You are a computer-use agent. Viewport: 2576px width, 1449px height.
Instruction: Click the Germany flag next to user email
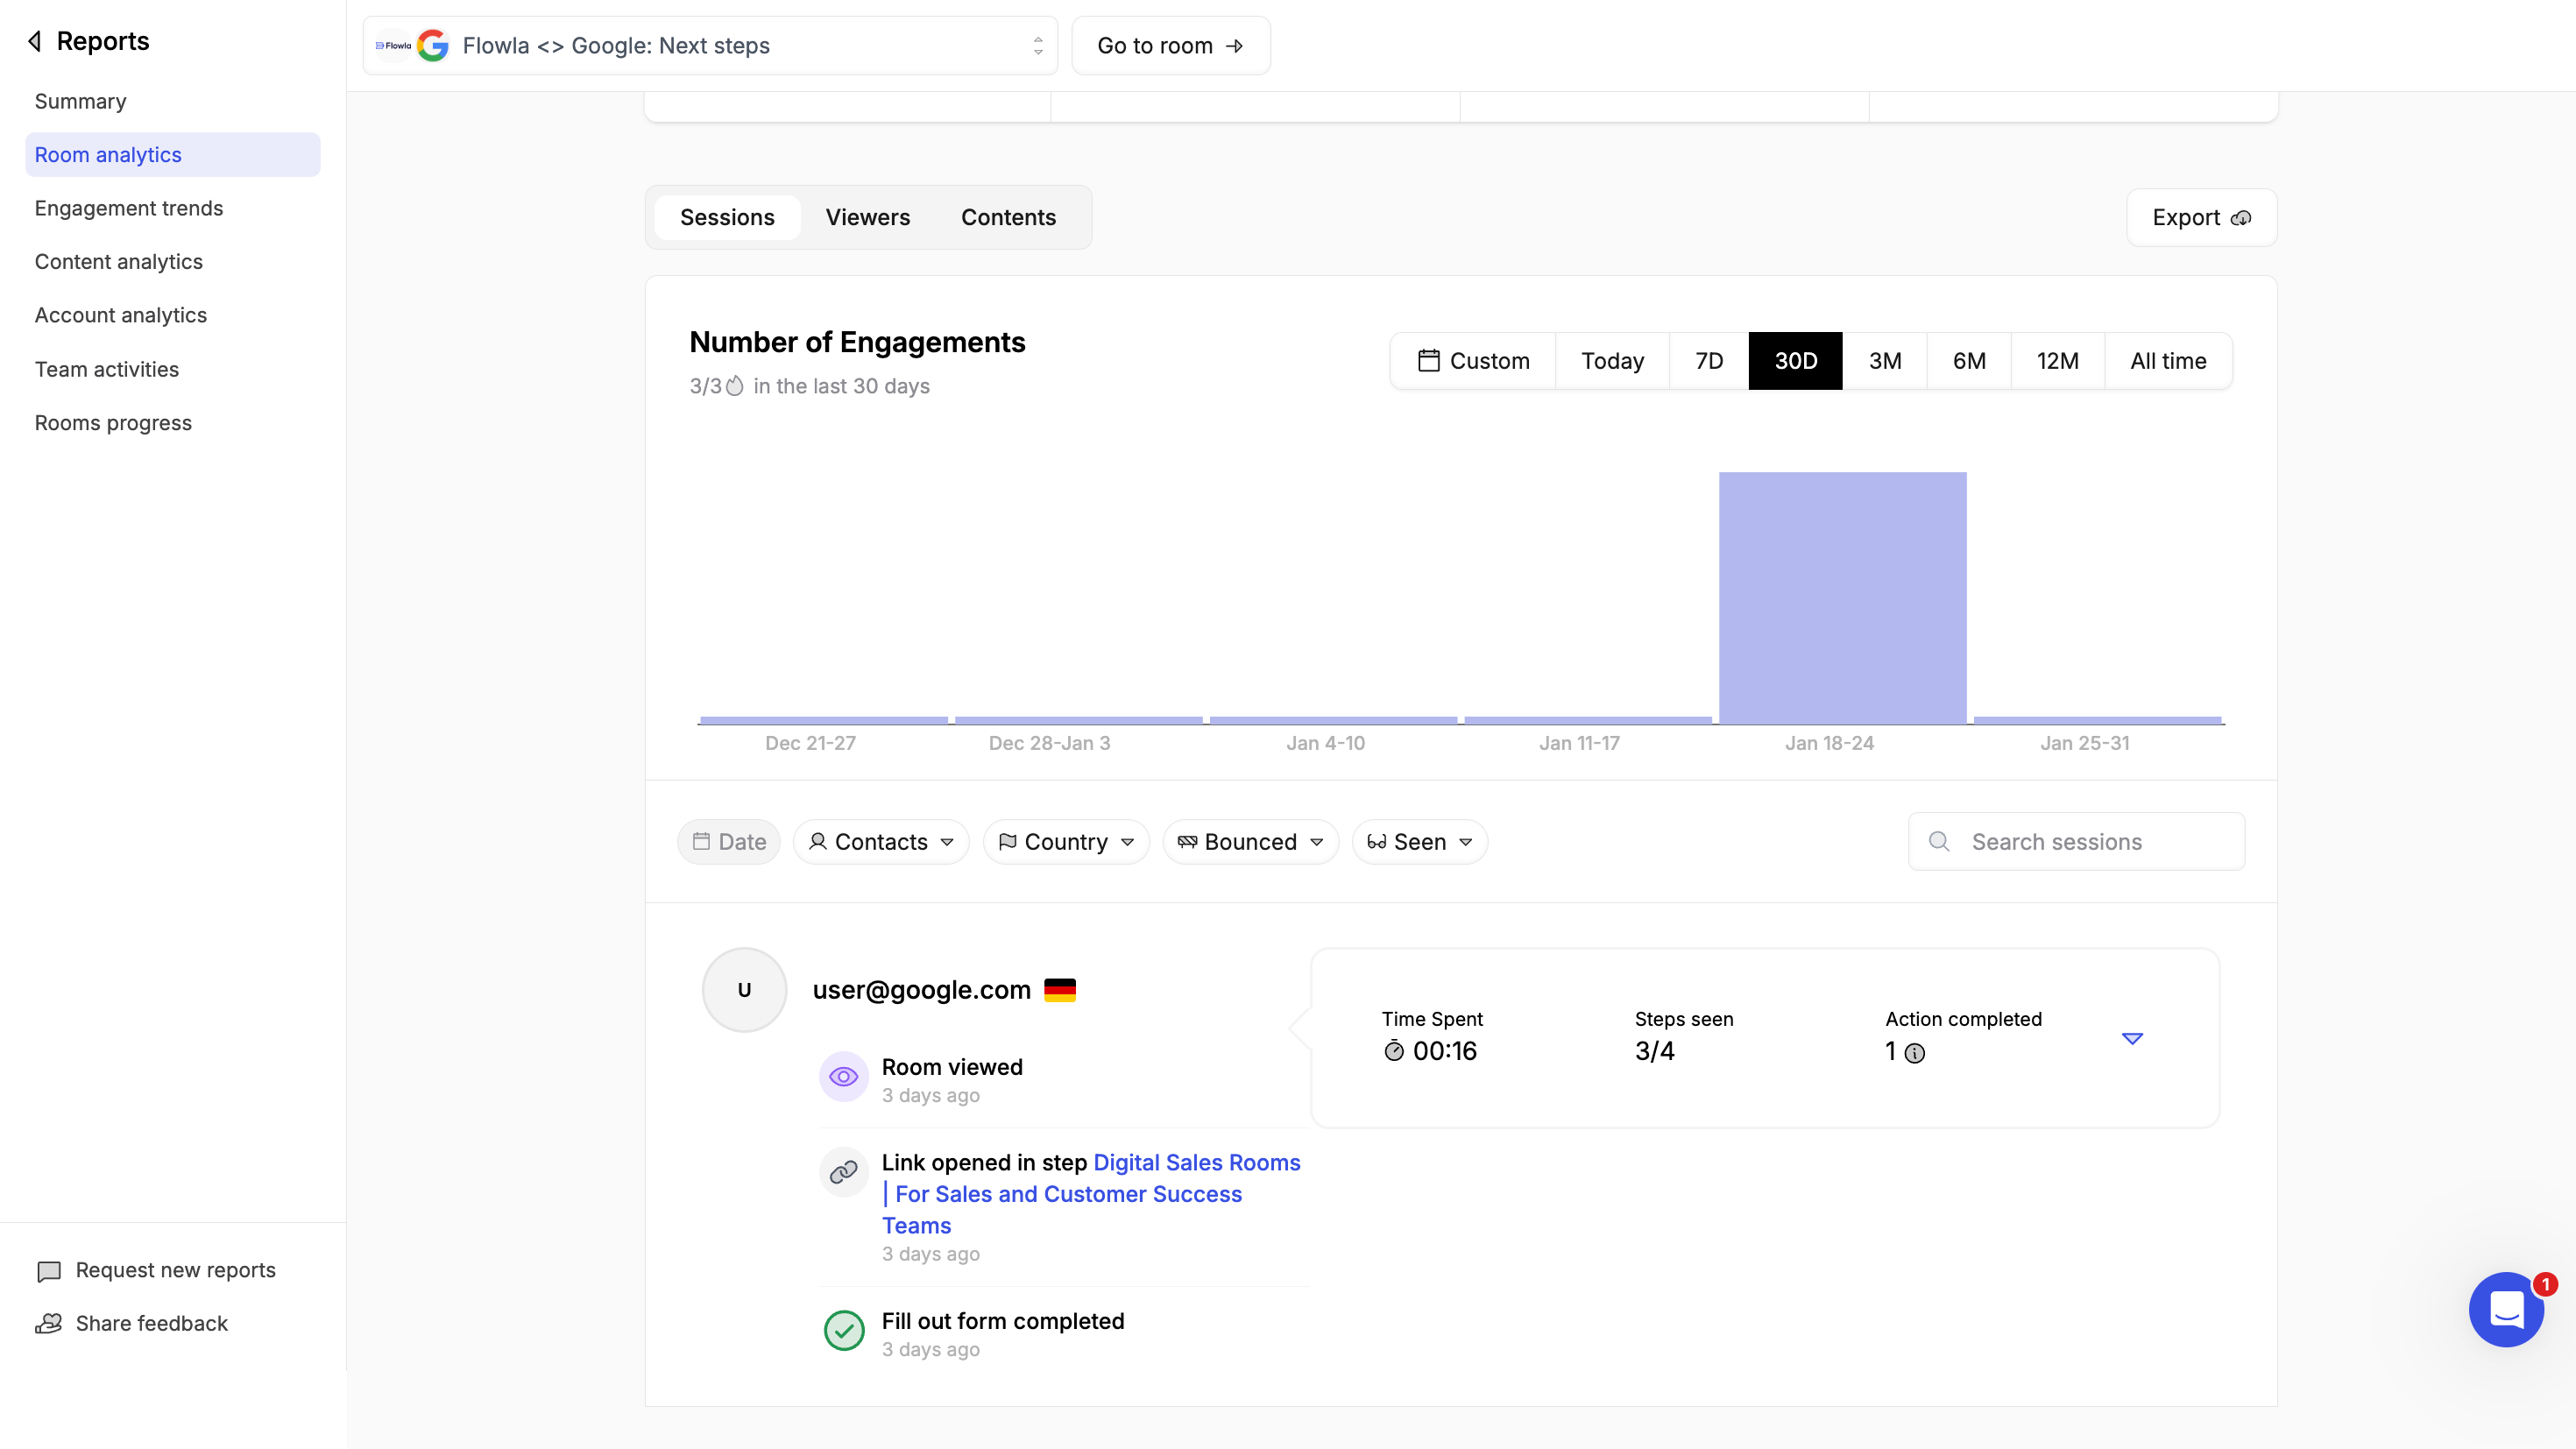tap(1059, 990)
